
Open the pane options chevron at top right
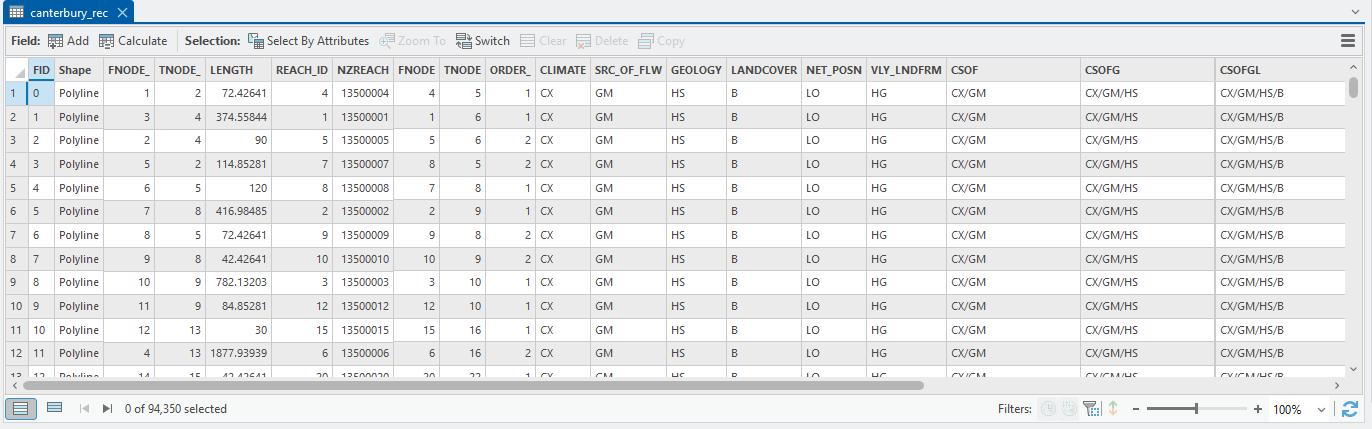1355,12
